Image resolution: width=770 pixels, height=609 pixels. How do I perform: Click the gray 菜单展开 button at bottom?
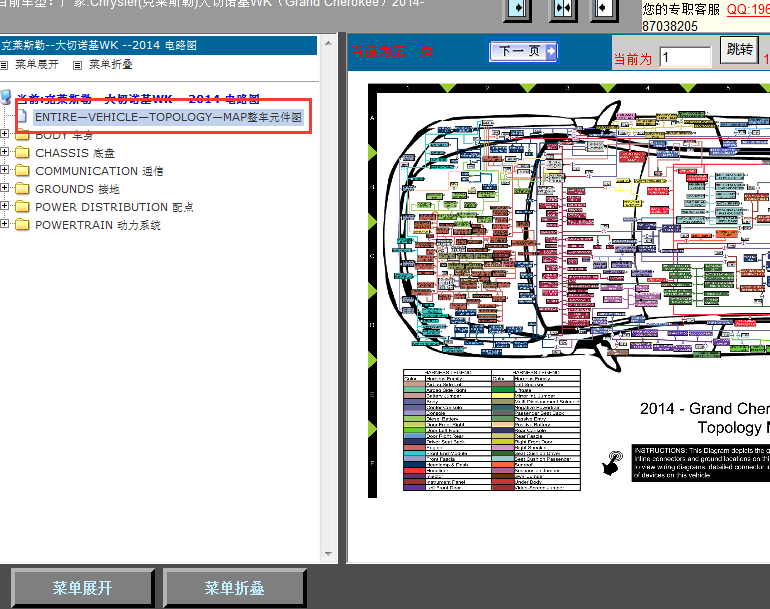point(82,588)
